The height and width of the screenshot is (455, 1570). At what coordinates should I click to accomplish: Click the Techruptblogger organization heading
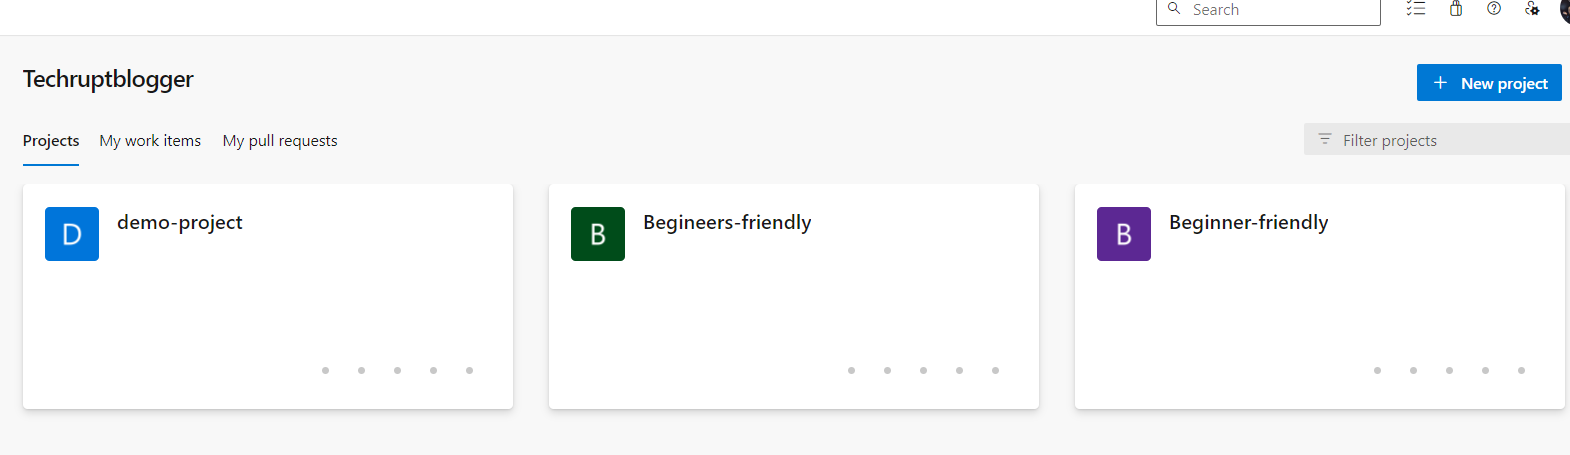pyautogui.click(x=108, y=79)
